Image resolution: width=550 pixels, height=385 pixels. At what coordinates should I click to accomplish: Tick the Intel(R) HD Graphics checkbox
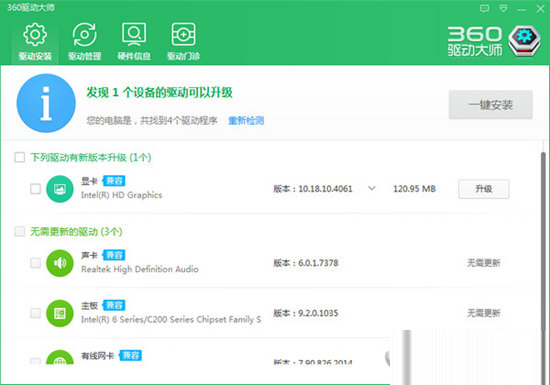tap(35, 189)
